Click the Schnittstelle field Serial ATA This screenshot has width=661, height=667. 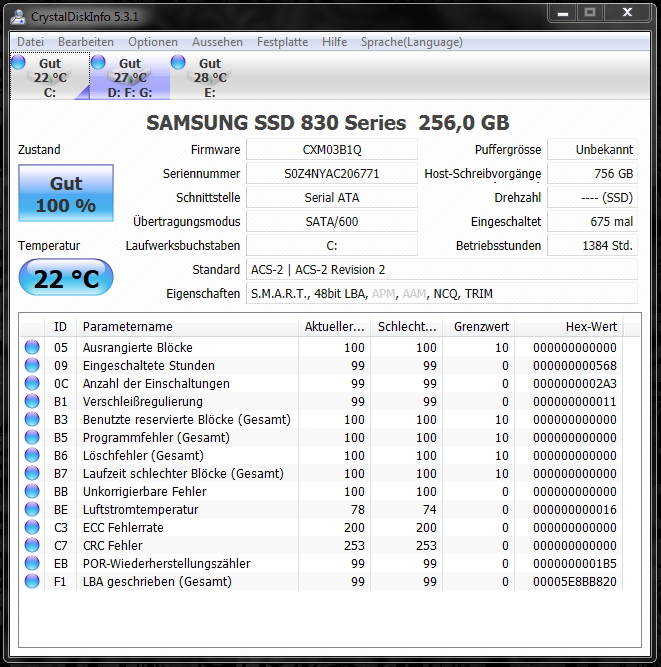(x=332, y=197)
